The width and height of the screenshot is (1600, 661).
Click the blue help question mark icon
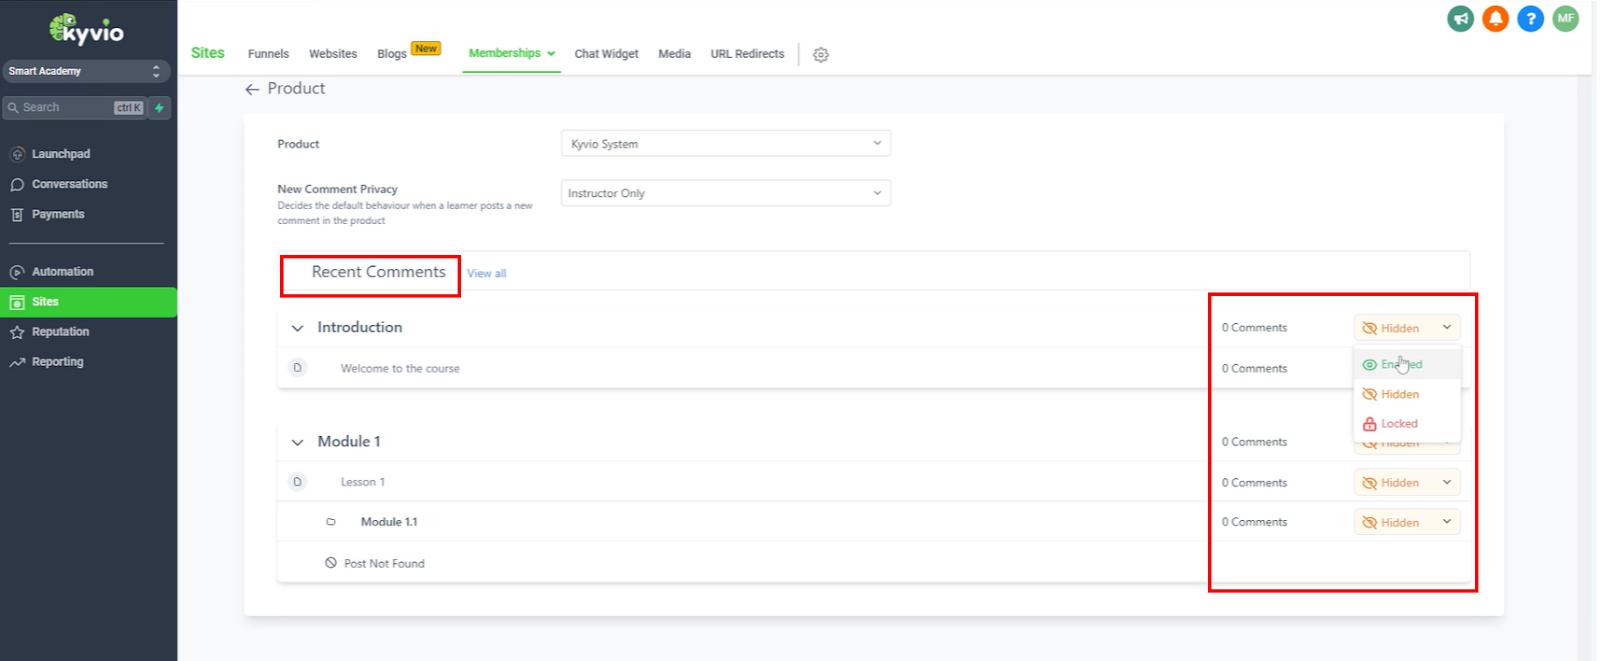coord(1530,19)
